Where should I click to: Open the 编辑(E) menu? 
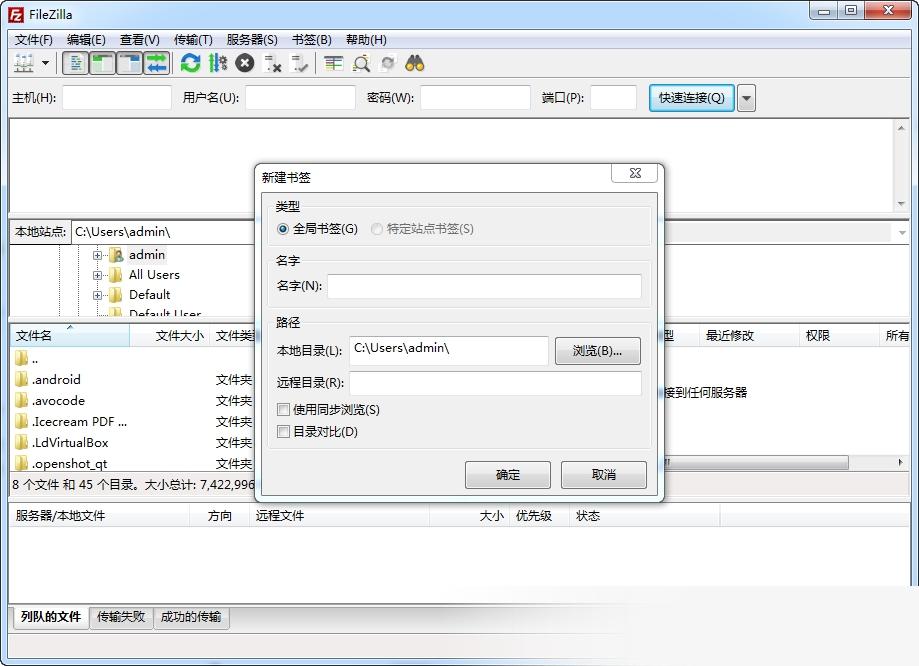[x=86, y=39]
